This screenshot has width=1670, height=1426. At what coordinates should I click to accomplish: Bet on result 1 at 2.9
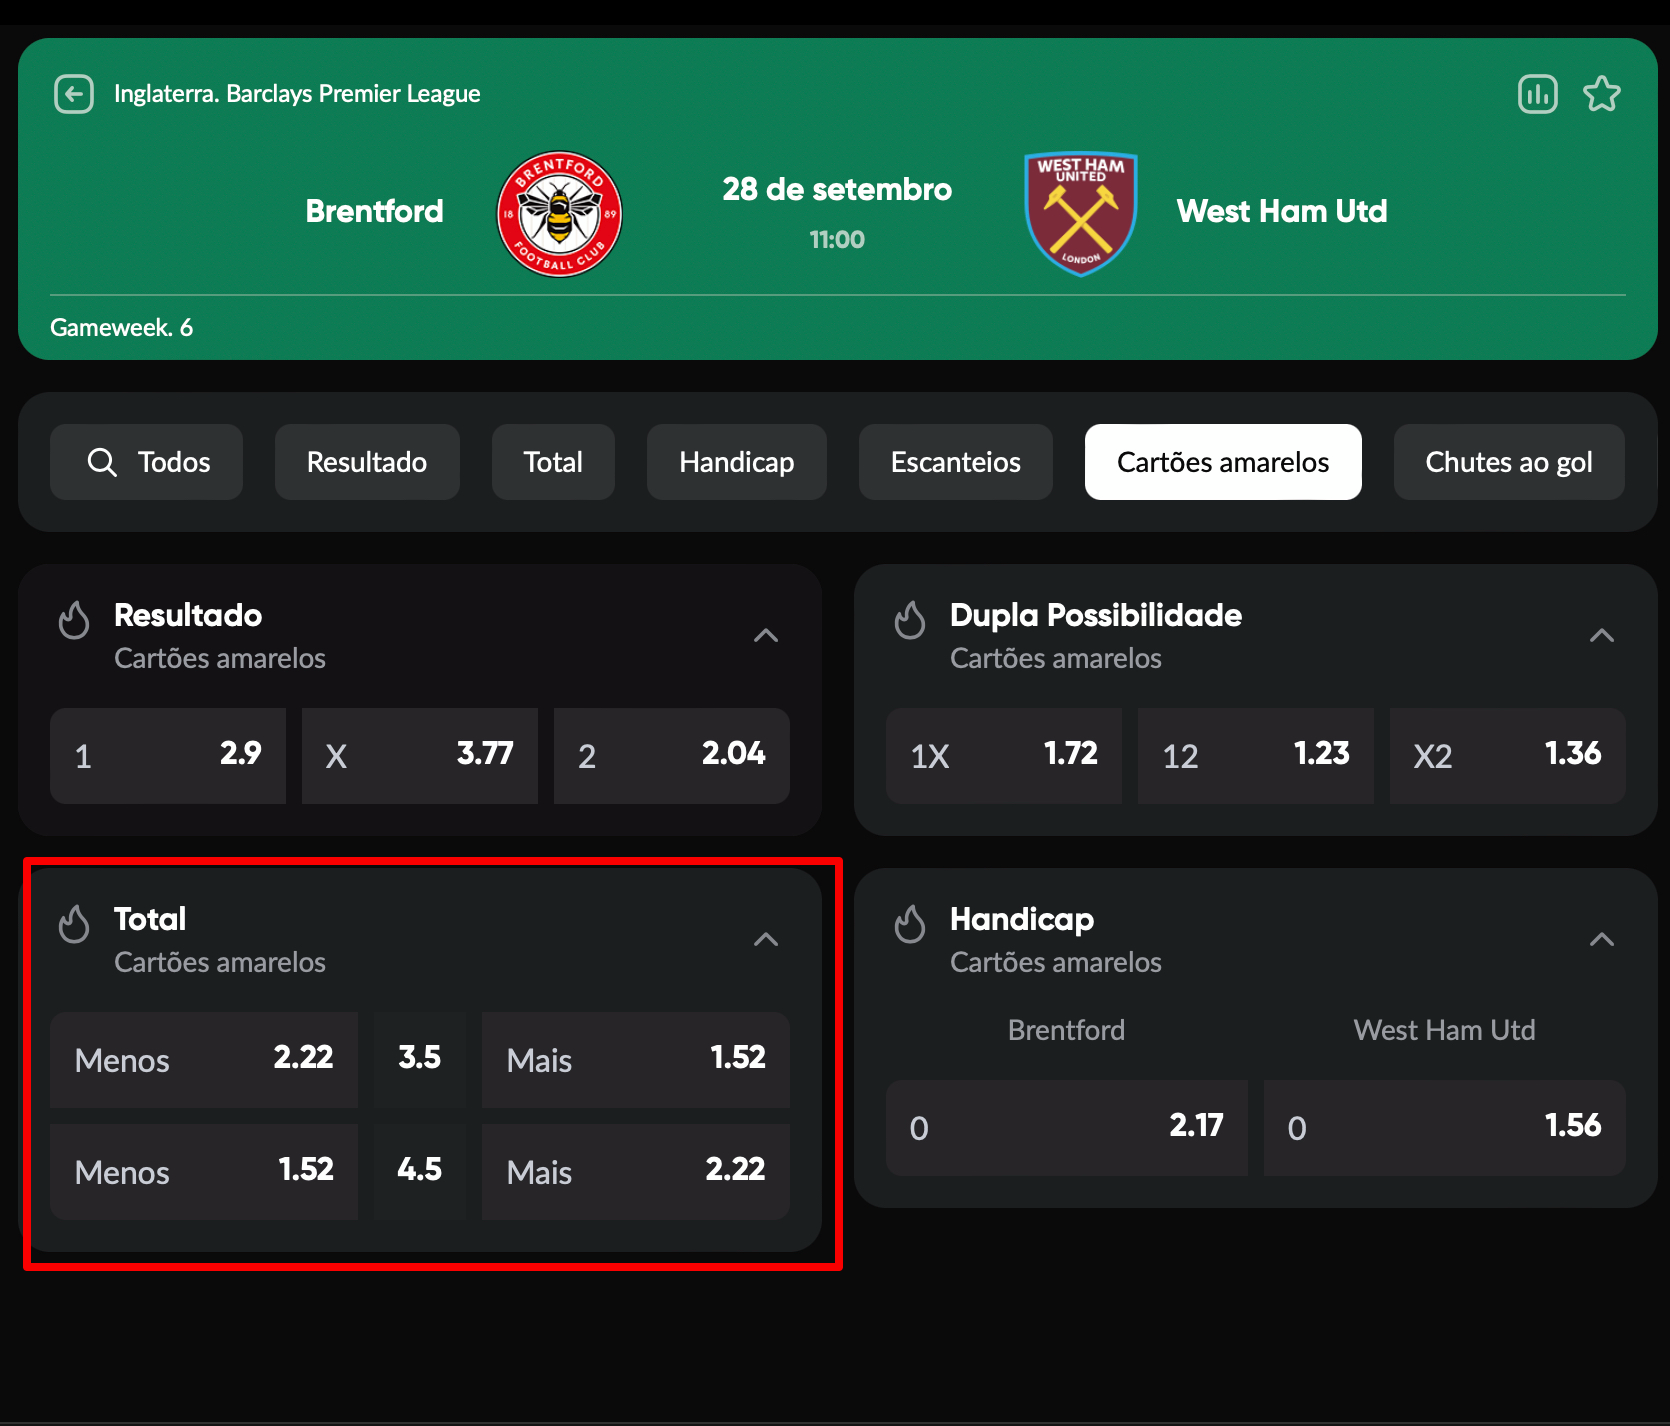tap(168, 756)
